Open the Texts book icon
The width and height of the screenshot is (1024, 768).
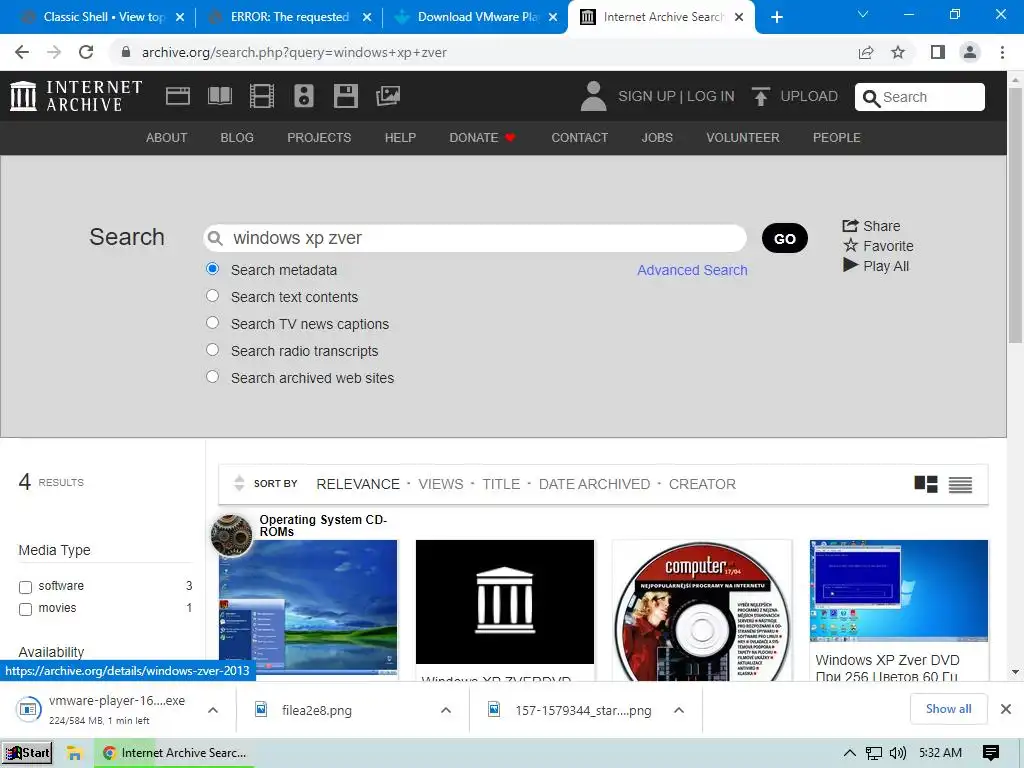click(x=219, y=96)
